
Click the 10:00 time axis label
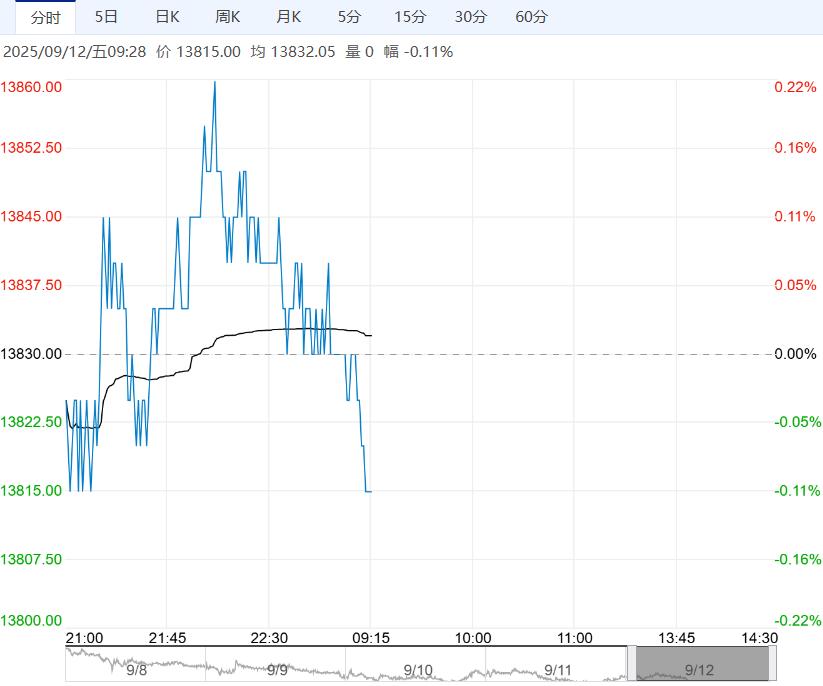point(473,638)
